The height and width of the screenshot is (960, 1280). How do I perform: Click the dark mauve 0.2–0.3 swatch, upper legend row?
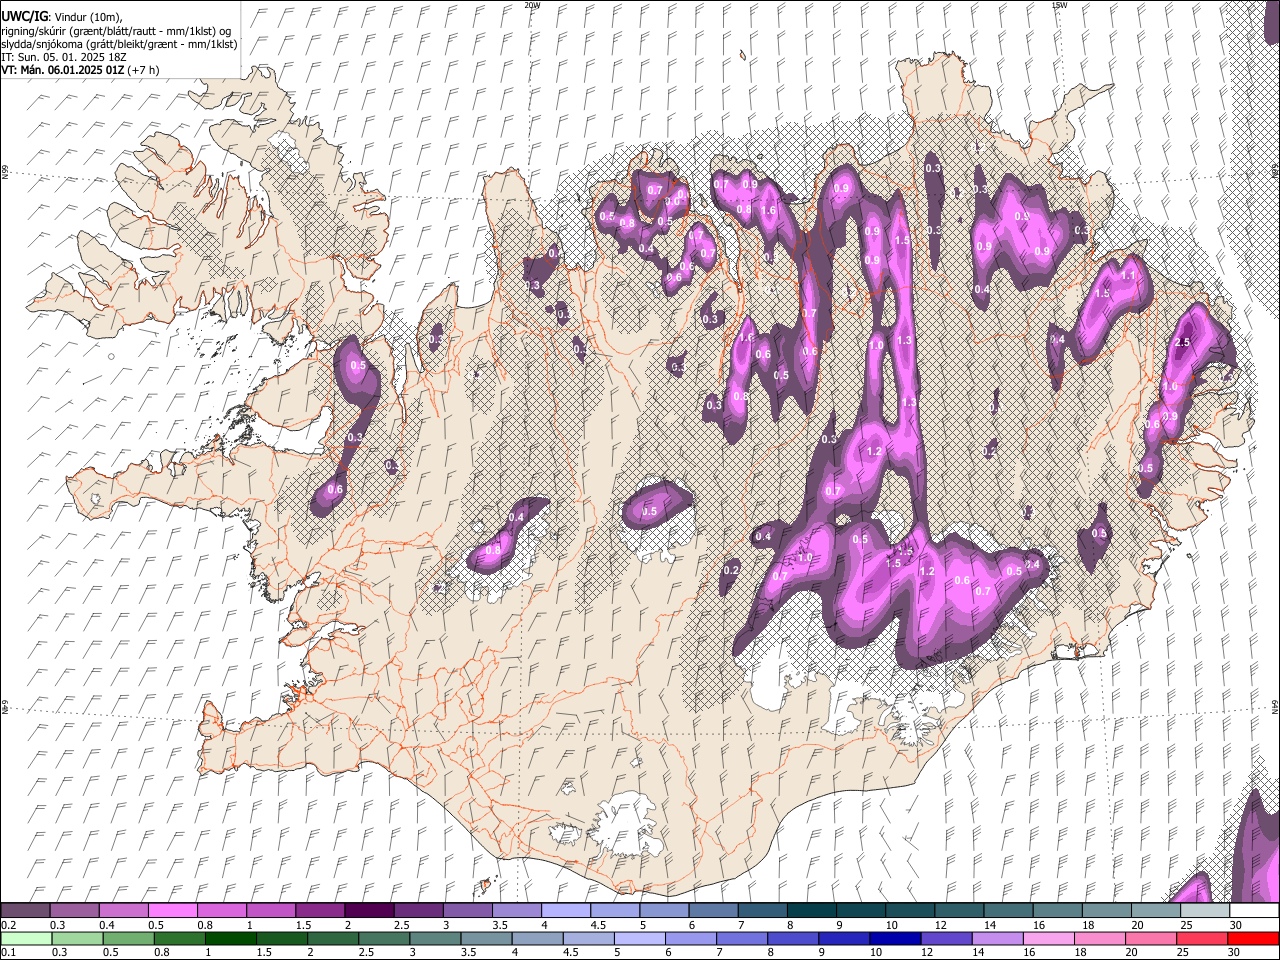click(25, 910)
